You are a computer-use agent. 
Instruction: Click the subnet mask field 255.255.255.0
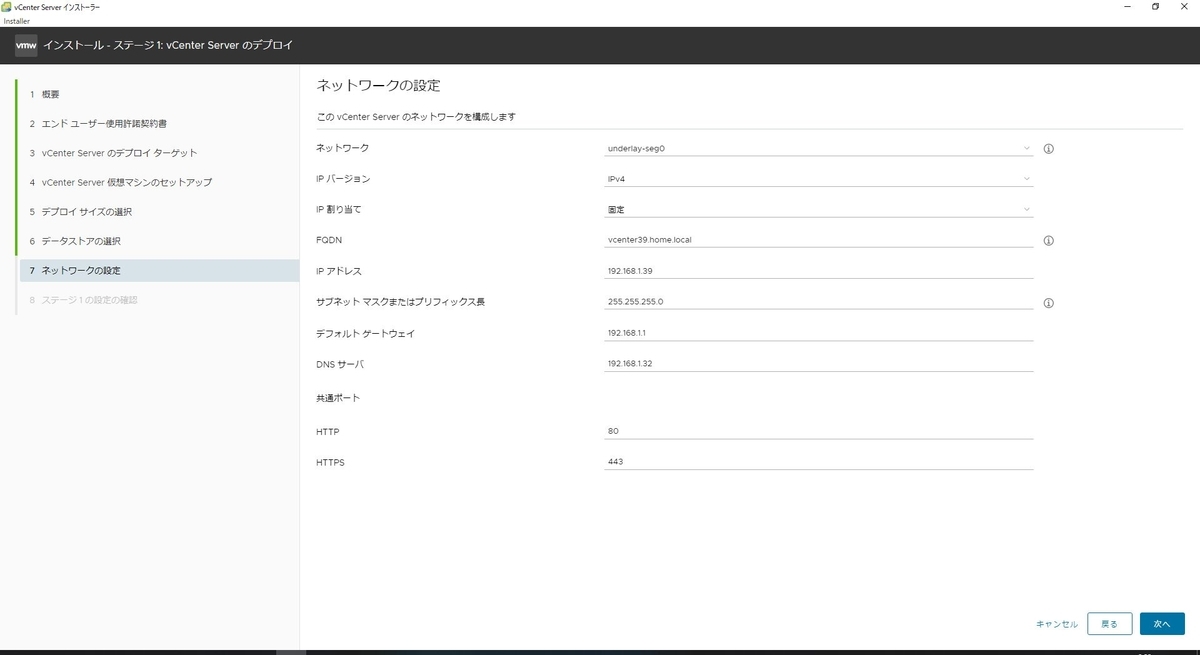point(819,302)
